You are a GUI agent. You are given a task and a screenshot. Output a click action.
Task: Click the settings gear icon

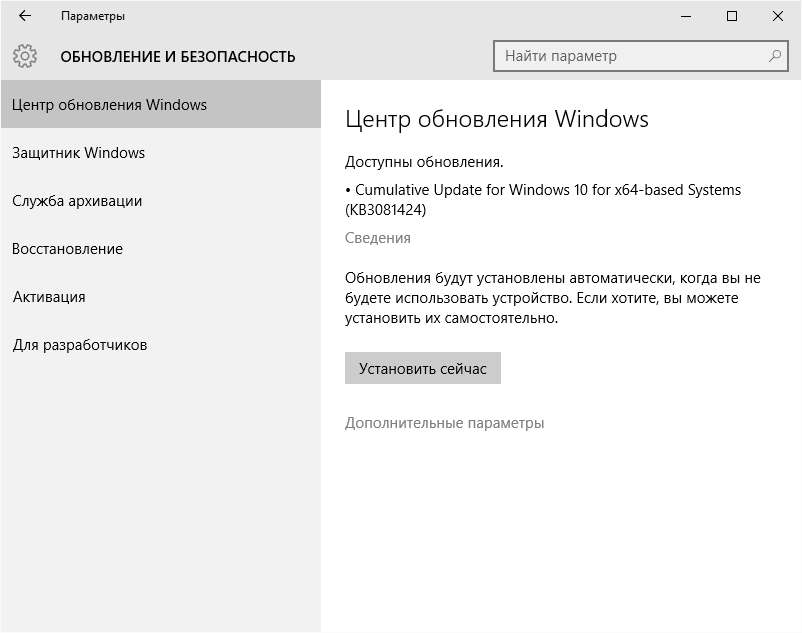pyautogui.click(x=25, y=56)
